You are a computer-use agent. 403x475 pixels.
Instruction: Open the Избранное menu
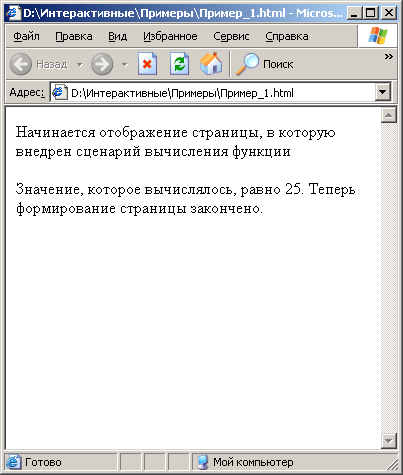click(170, 36)
